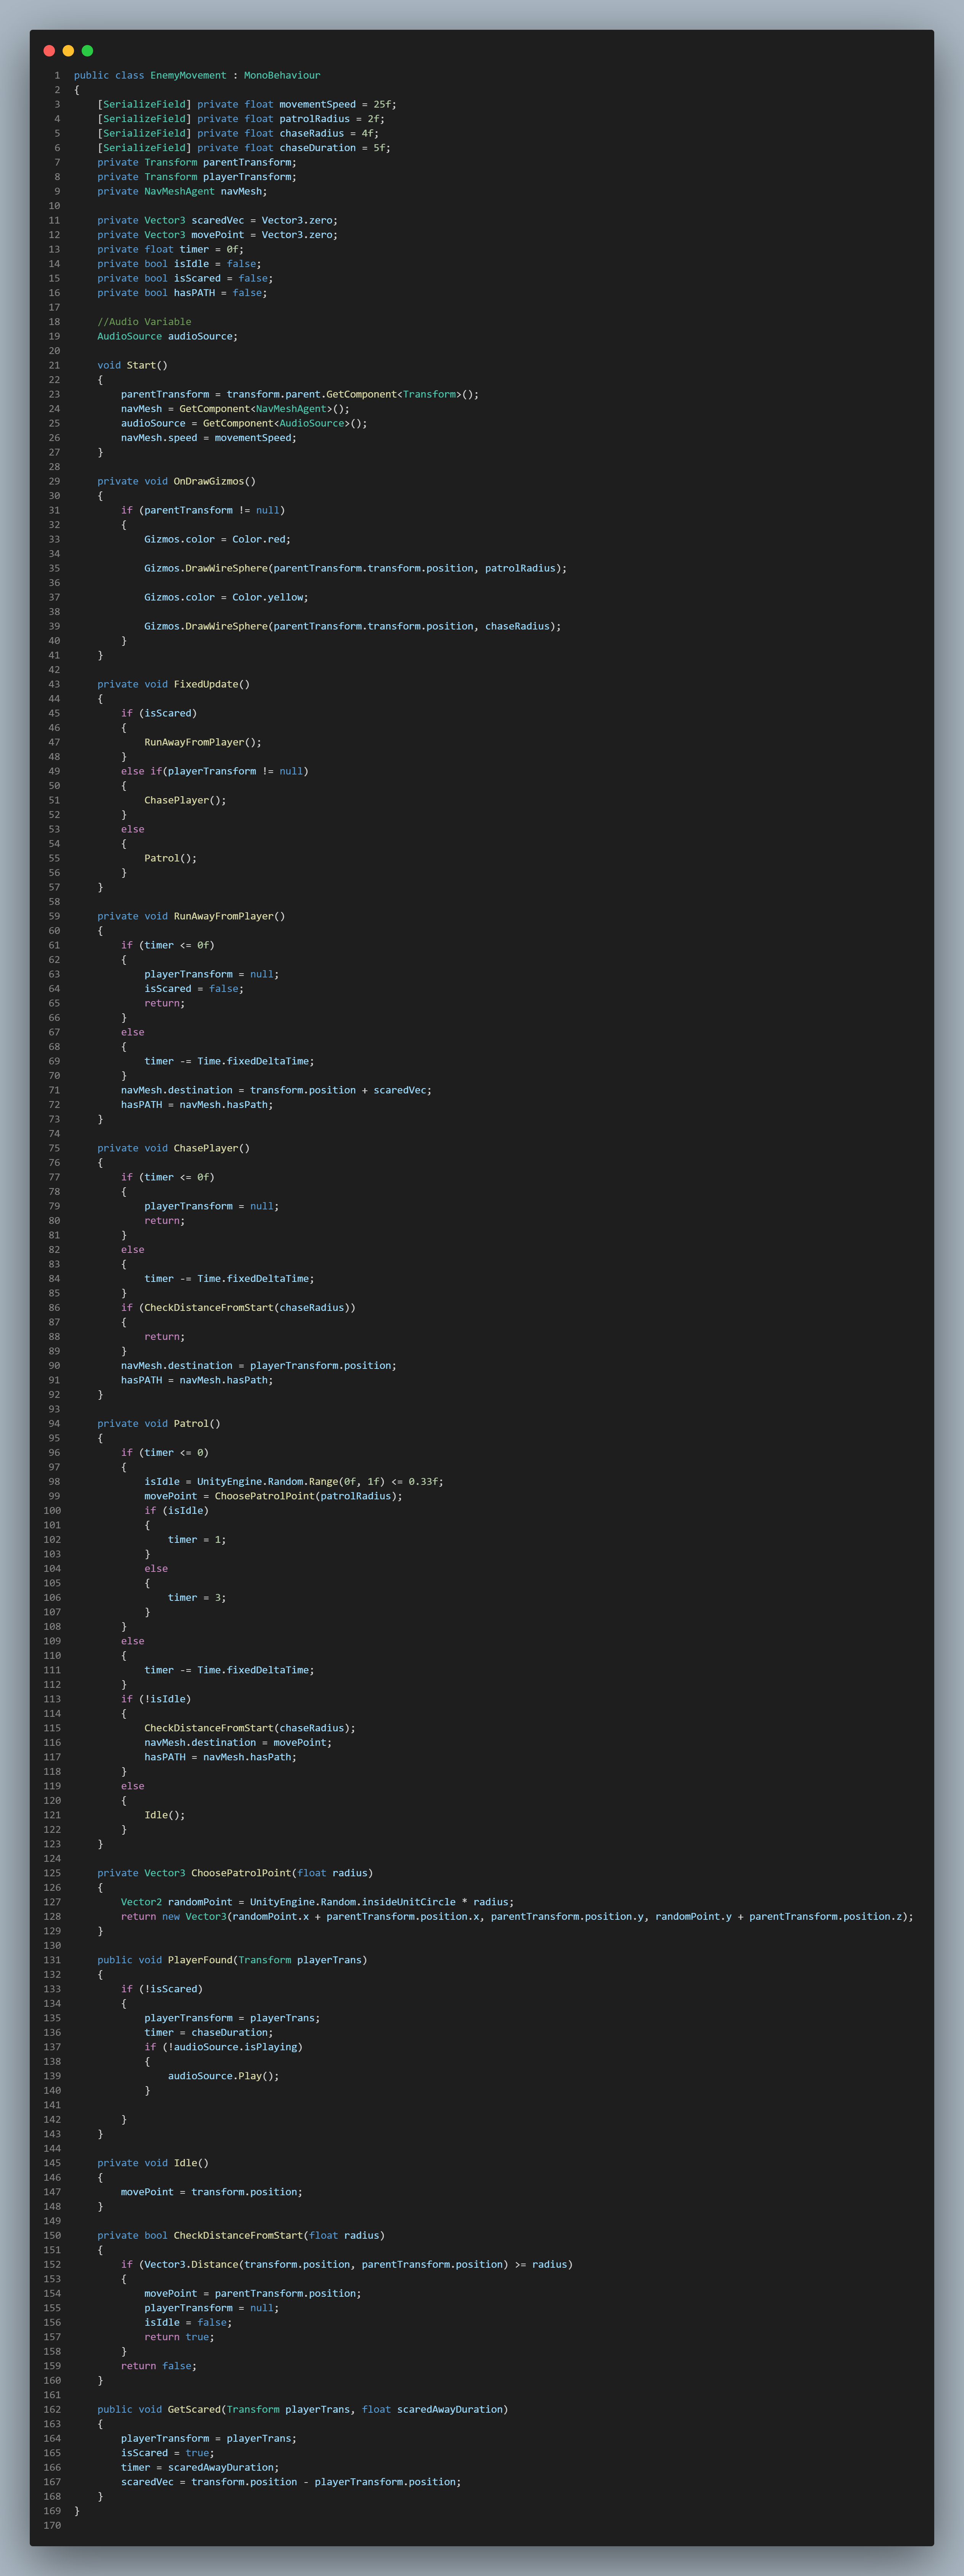Viewport: 964px width, 2576px height.
Task: Click the return true; line
Action: [179, 2337]
